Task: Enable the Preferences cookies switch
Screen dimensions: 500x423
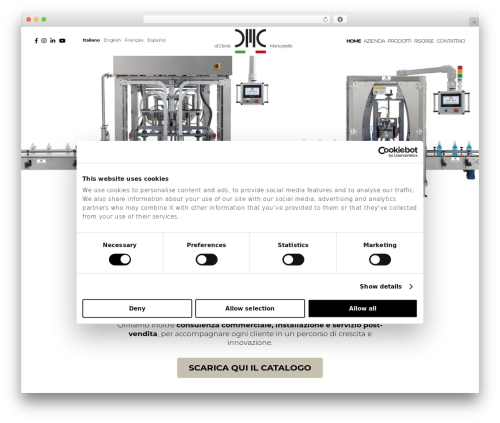Action: click(x=207, y=260)
